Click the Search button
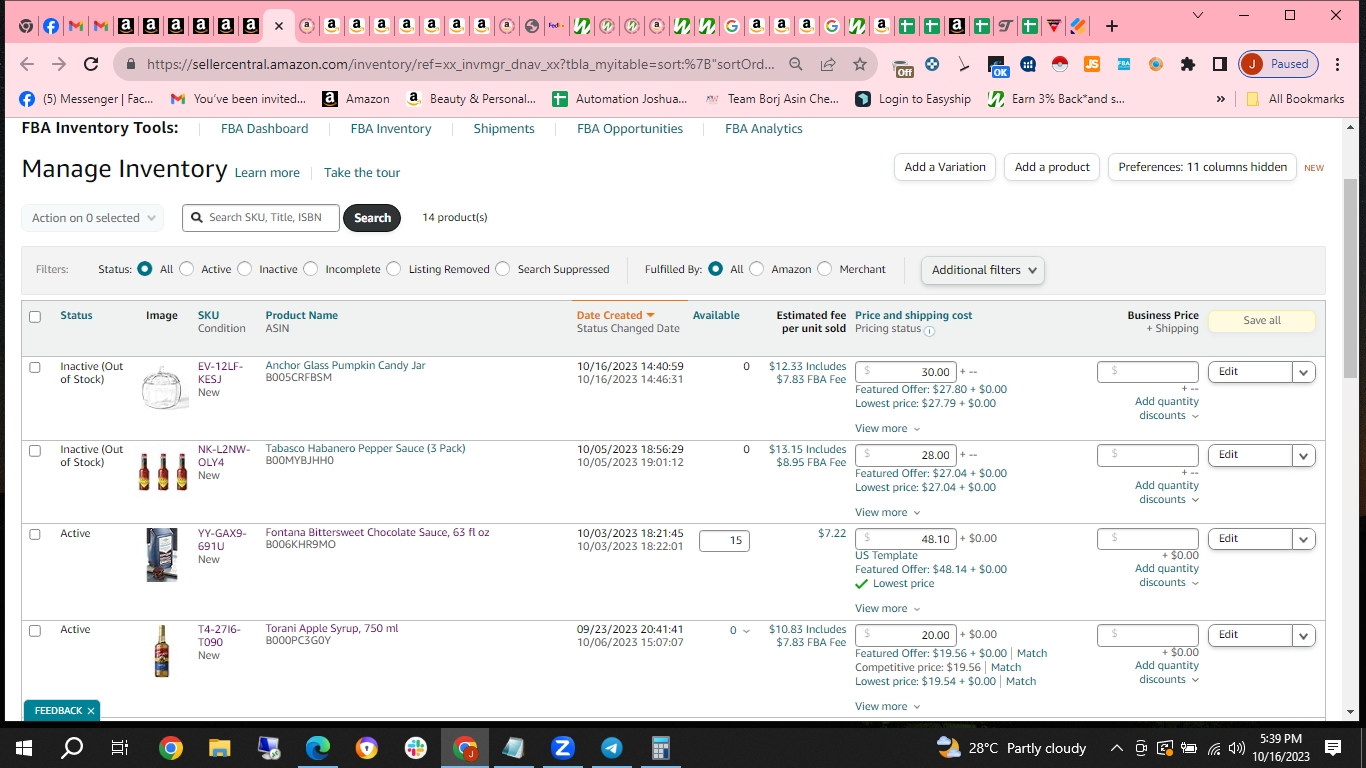The image size is (1366, 768). [372, 218]
